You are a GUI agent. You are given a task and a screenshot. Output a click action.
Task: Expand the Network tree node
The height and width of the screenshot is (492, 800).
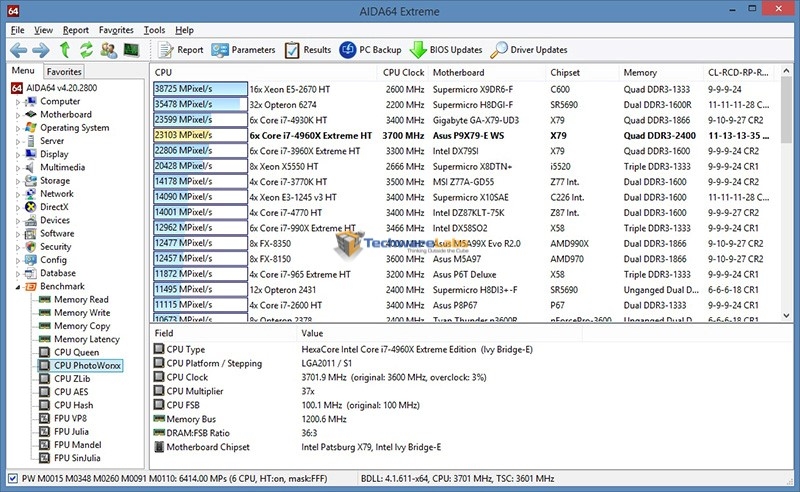[18, 194]
